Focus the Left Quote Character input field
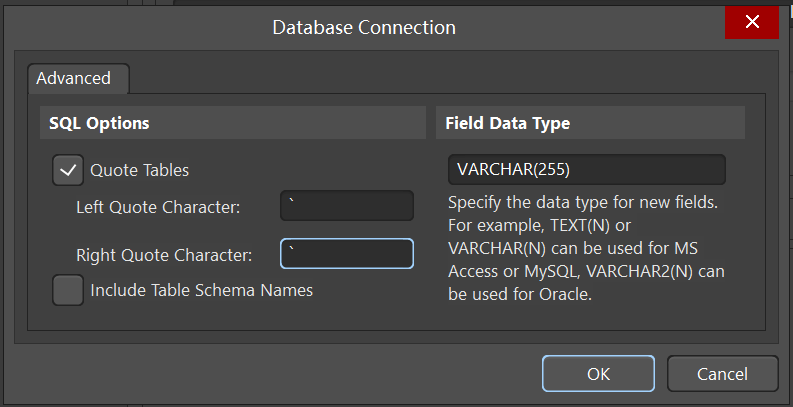The height and width of the screenshot is (407, 793). point(347,205)
